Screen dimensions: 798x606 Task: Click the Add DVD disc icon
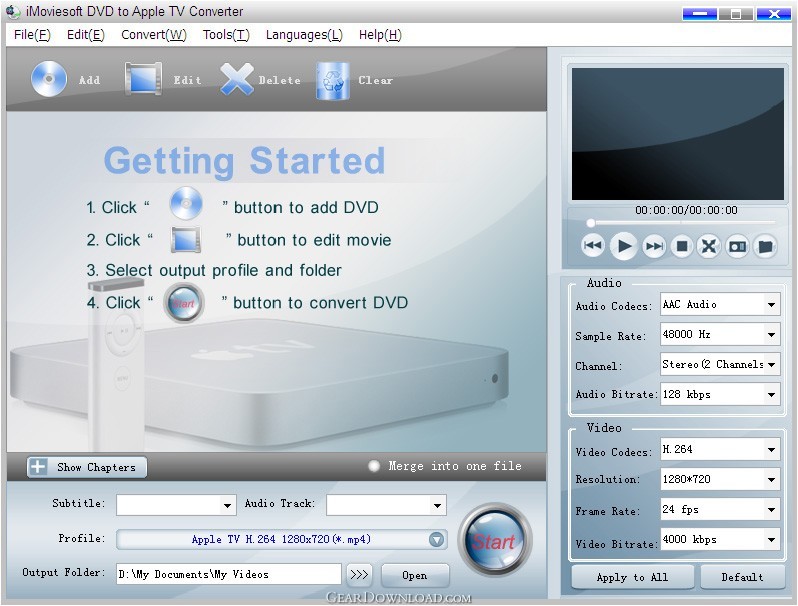[49, 79]
